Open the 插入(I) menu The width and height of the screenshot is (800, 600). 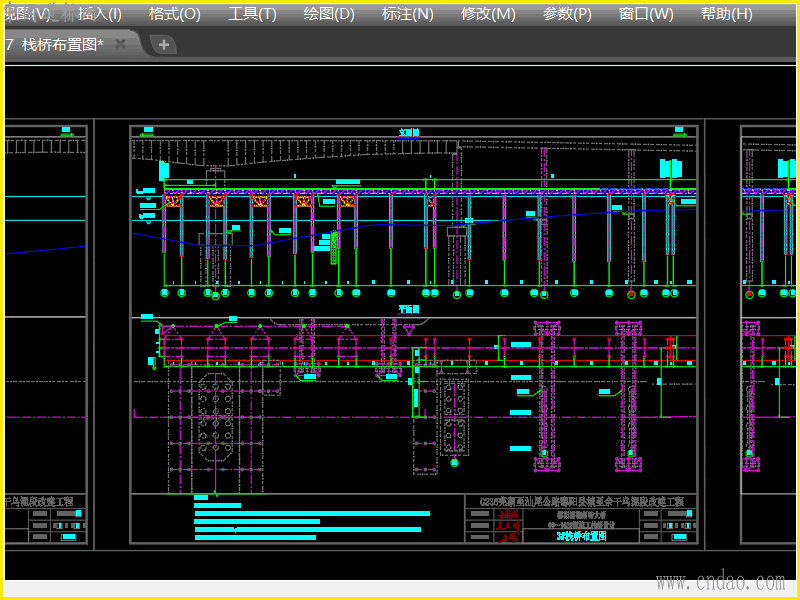[100, 14]
